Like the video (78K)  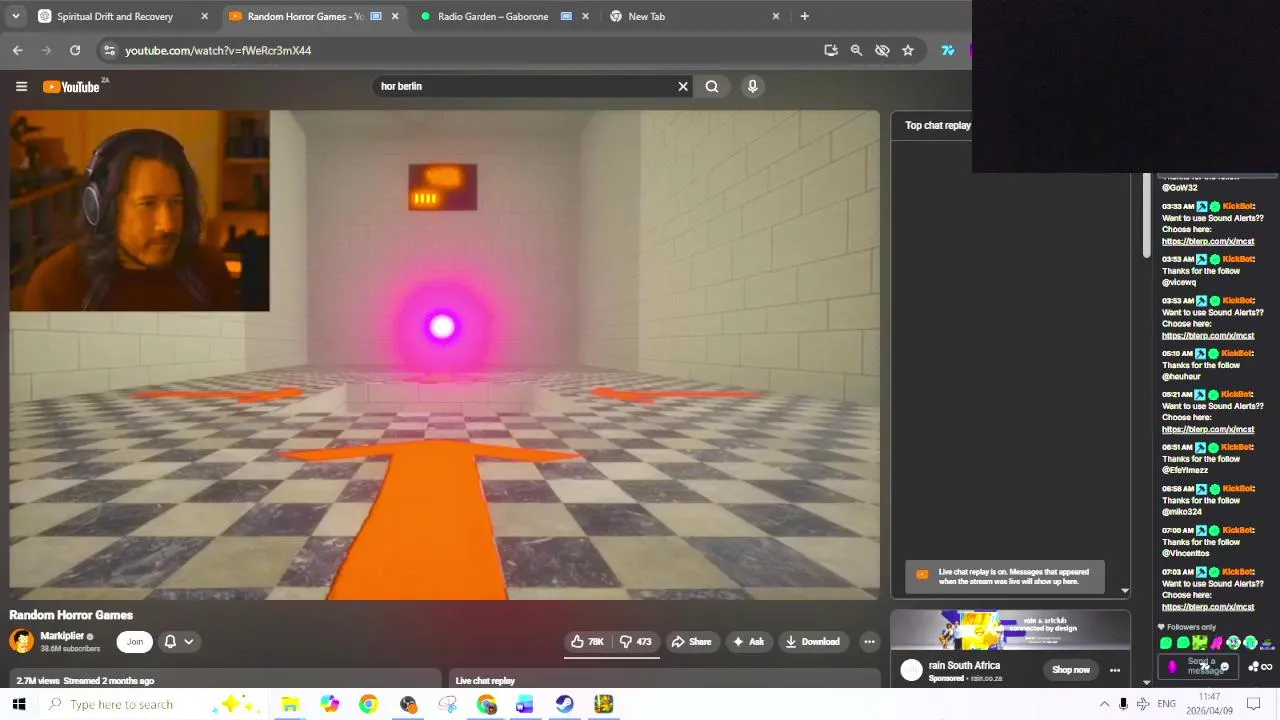coord(587,642)
